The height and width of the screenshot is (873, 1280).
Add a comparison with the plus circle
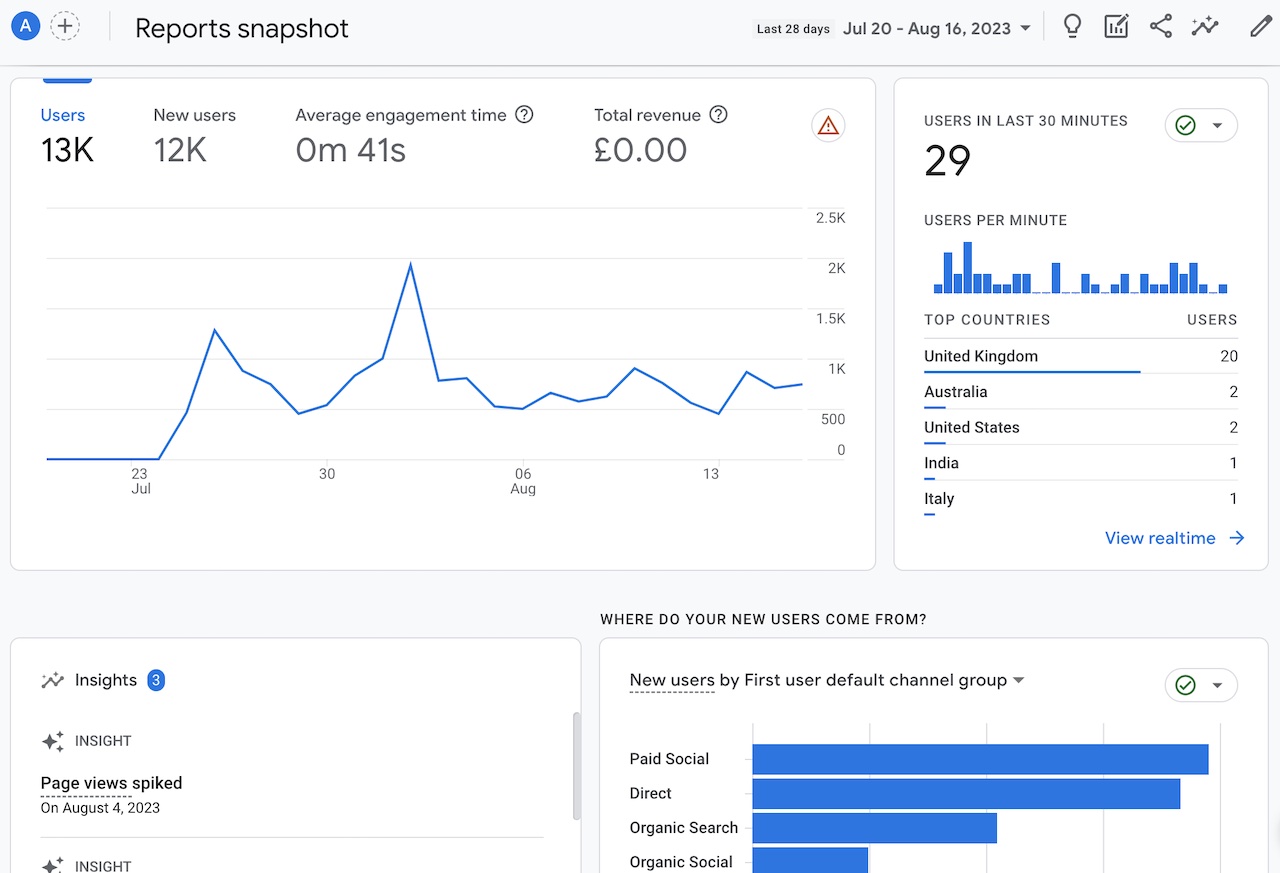point(65,27)
